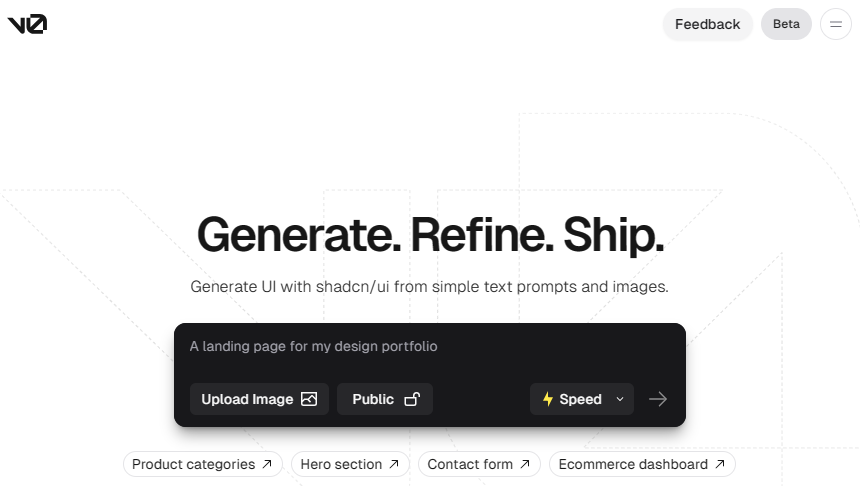Open the hamburger menu icon
861x489 pixels.
click(836, 24)
